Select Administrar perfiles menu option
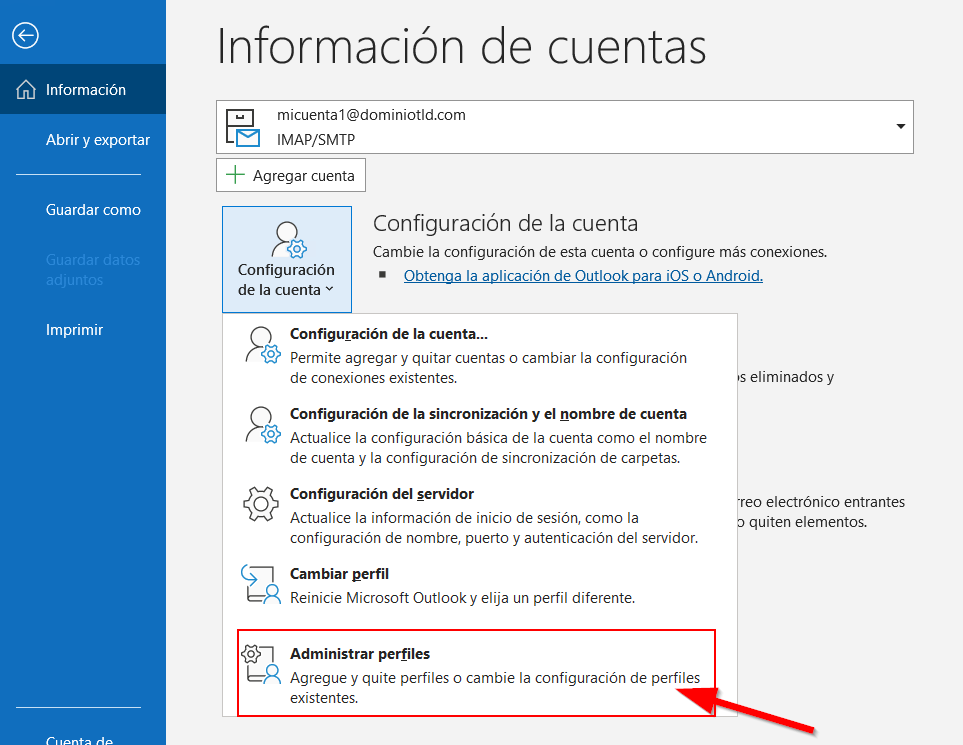The image size is (963, 745). click(x=360, y=654)
